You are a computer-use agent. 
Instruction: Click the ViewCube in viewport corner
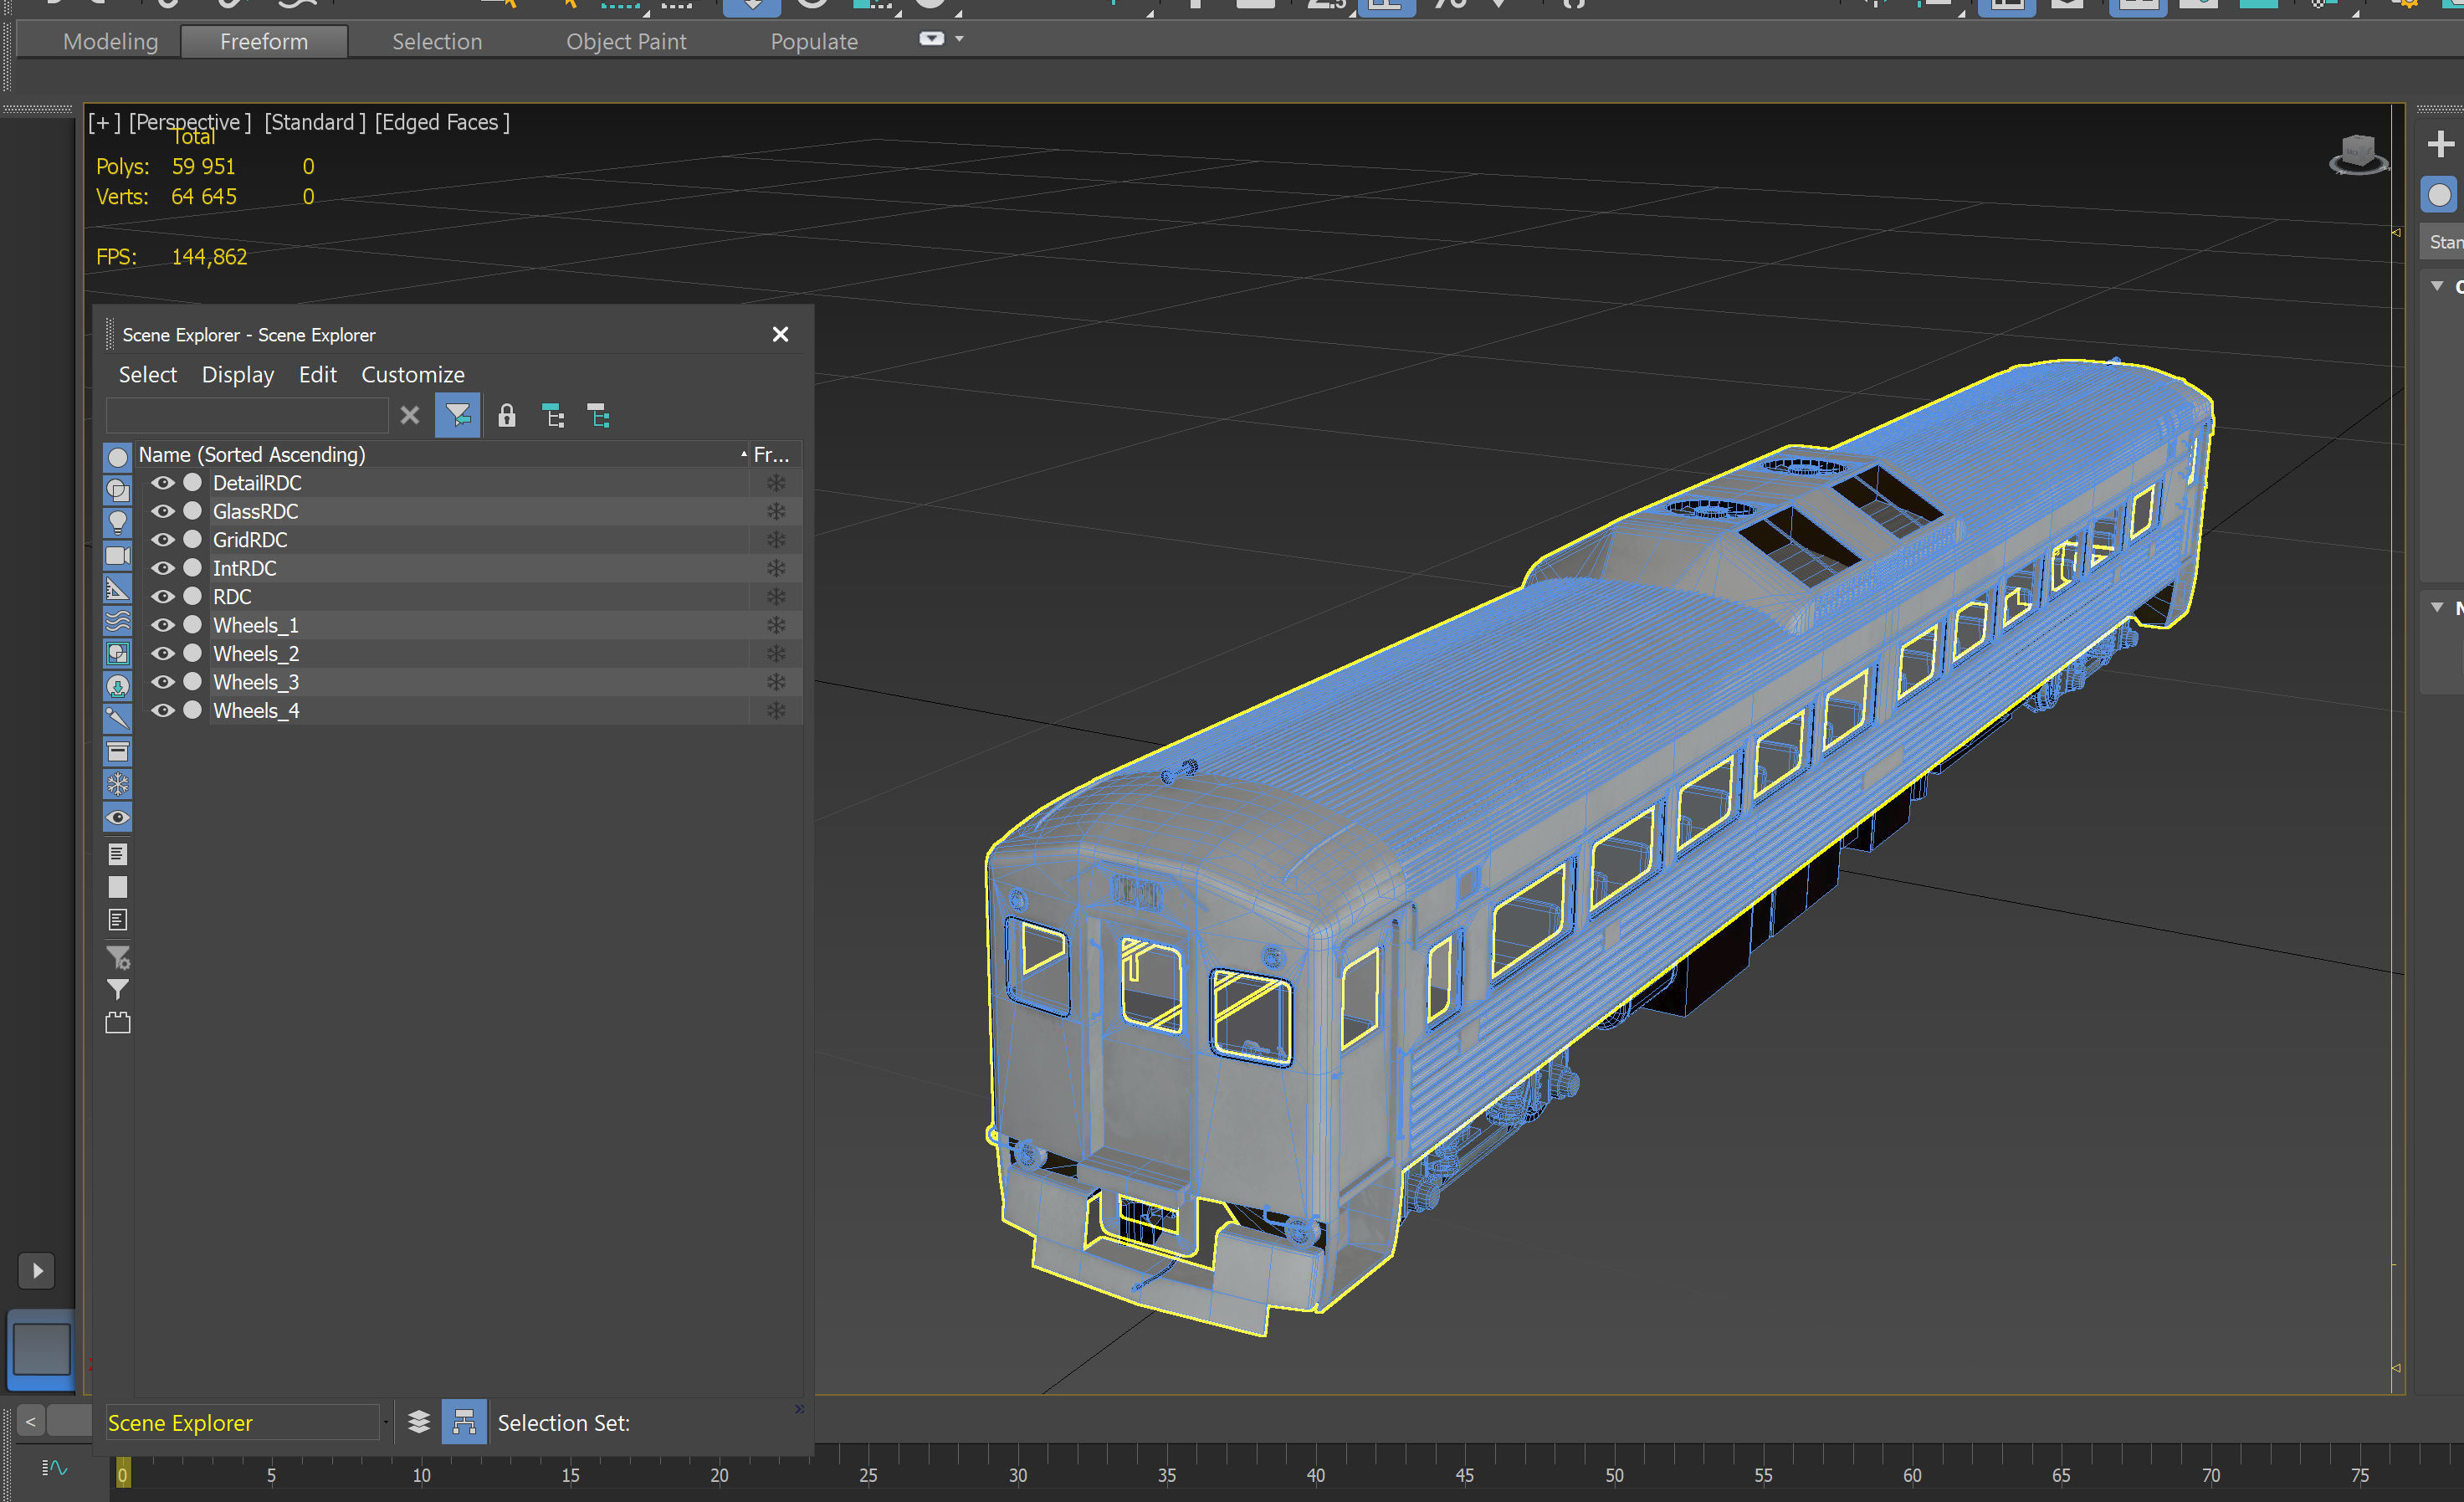click(x=2359, y=156)
